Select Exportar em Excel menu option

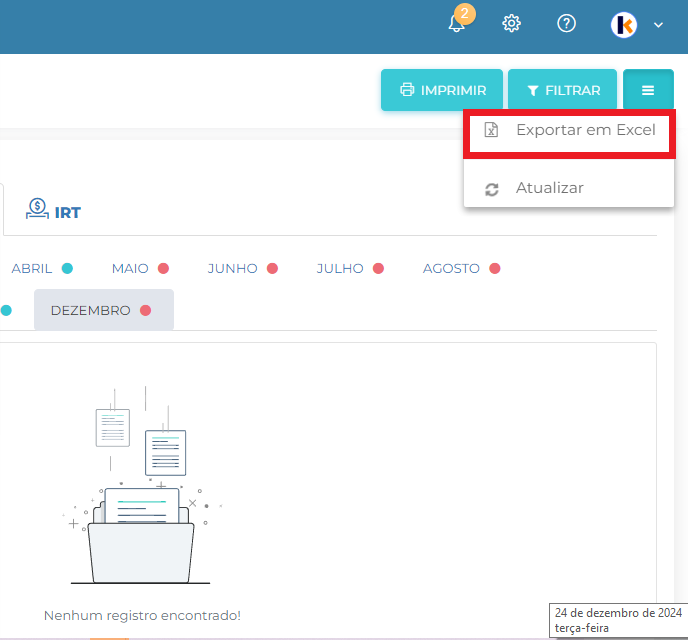pos(569,133)
